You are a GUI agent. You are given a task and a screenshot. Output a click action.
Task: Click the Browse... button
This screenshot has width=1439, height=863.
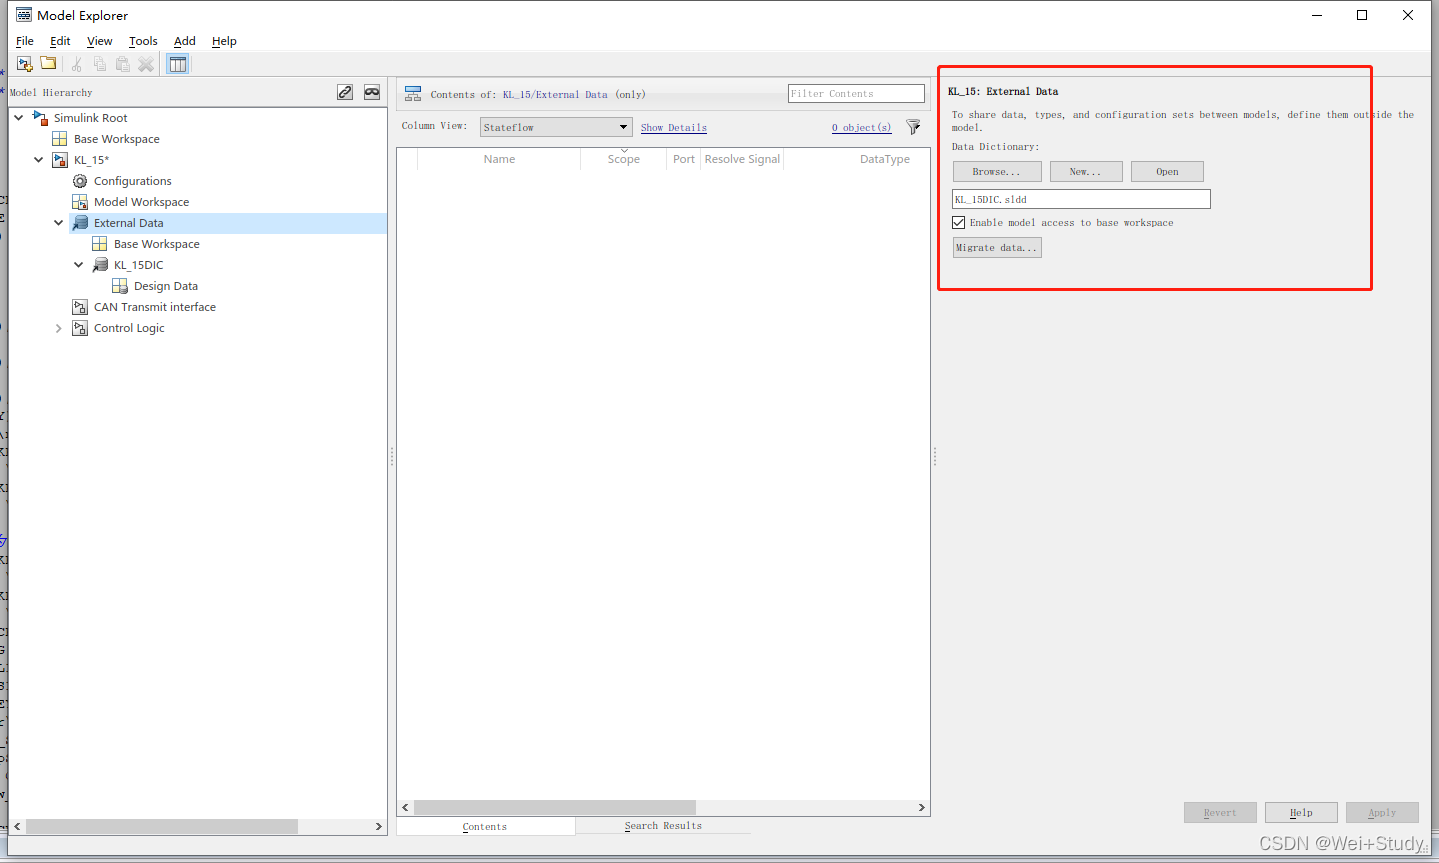pyautogui.click(x=997, y=172)
